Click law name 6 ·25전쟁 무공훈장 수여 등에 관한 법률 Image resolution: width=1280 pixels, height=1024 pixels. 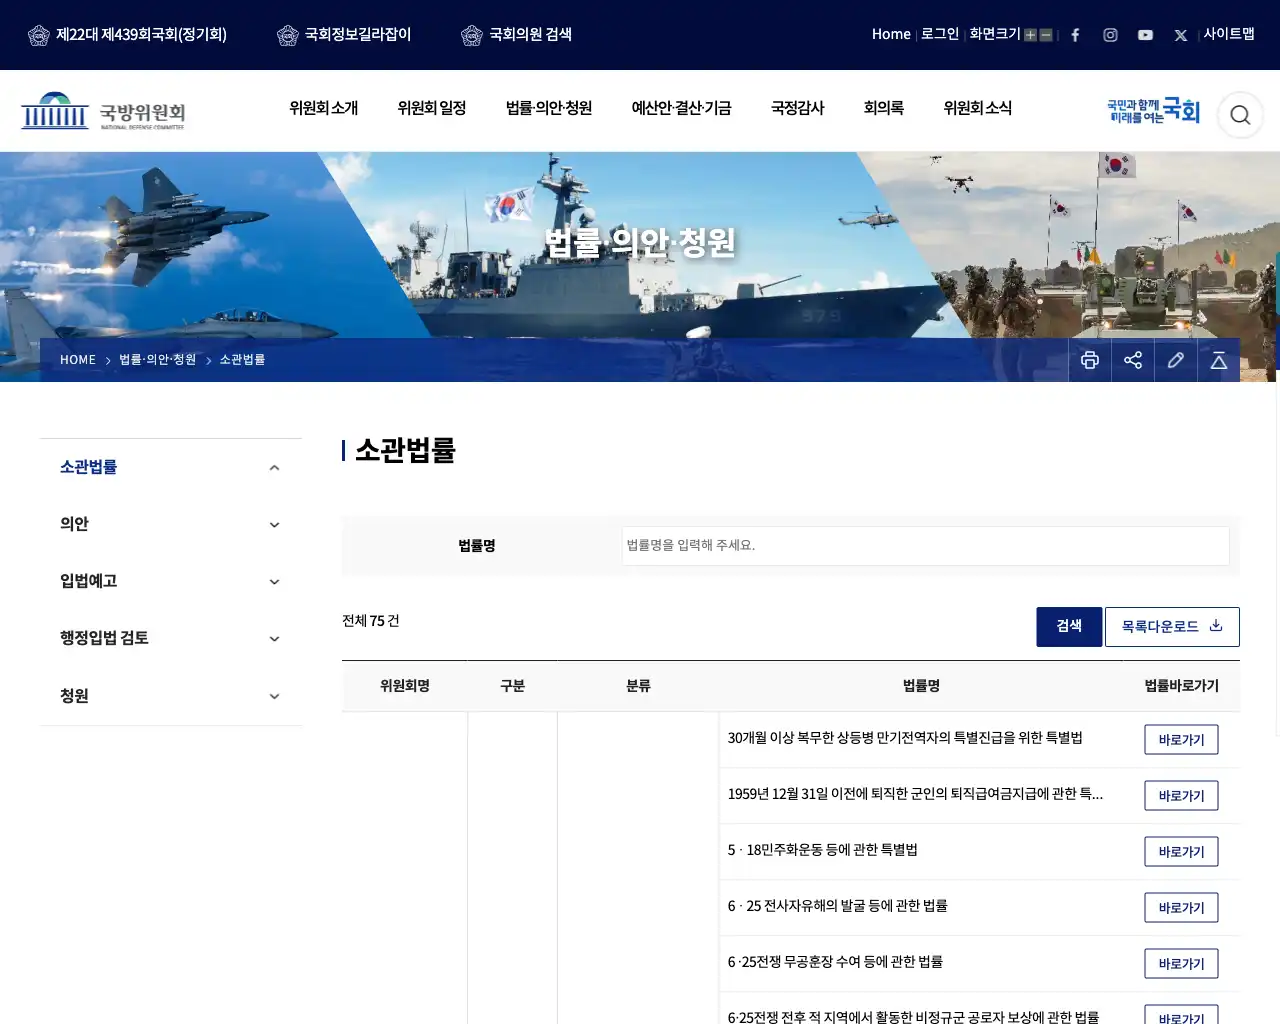tap(835, 962)
